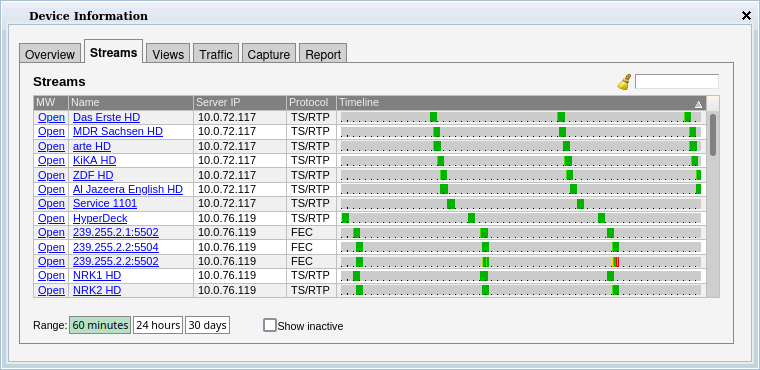Go to the Traffic tab
Viewport: 760px width, 370px height.
(x=216, y=54)
